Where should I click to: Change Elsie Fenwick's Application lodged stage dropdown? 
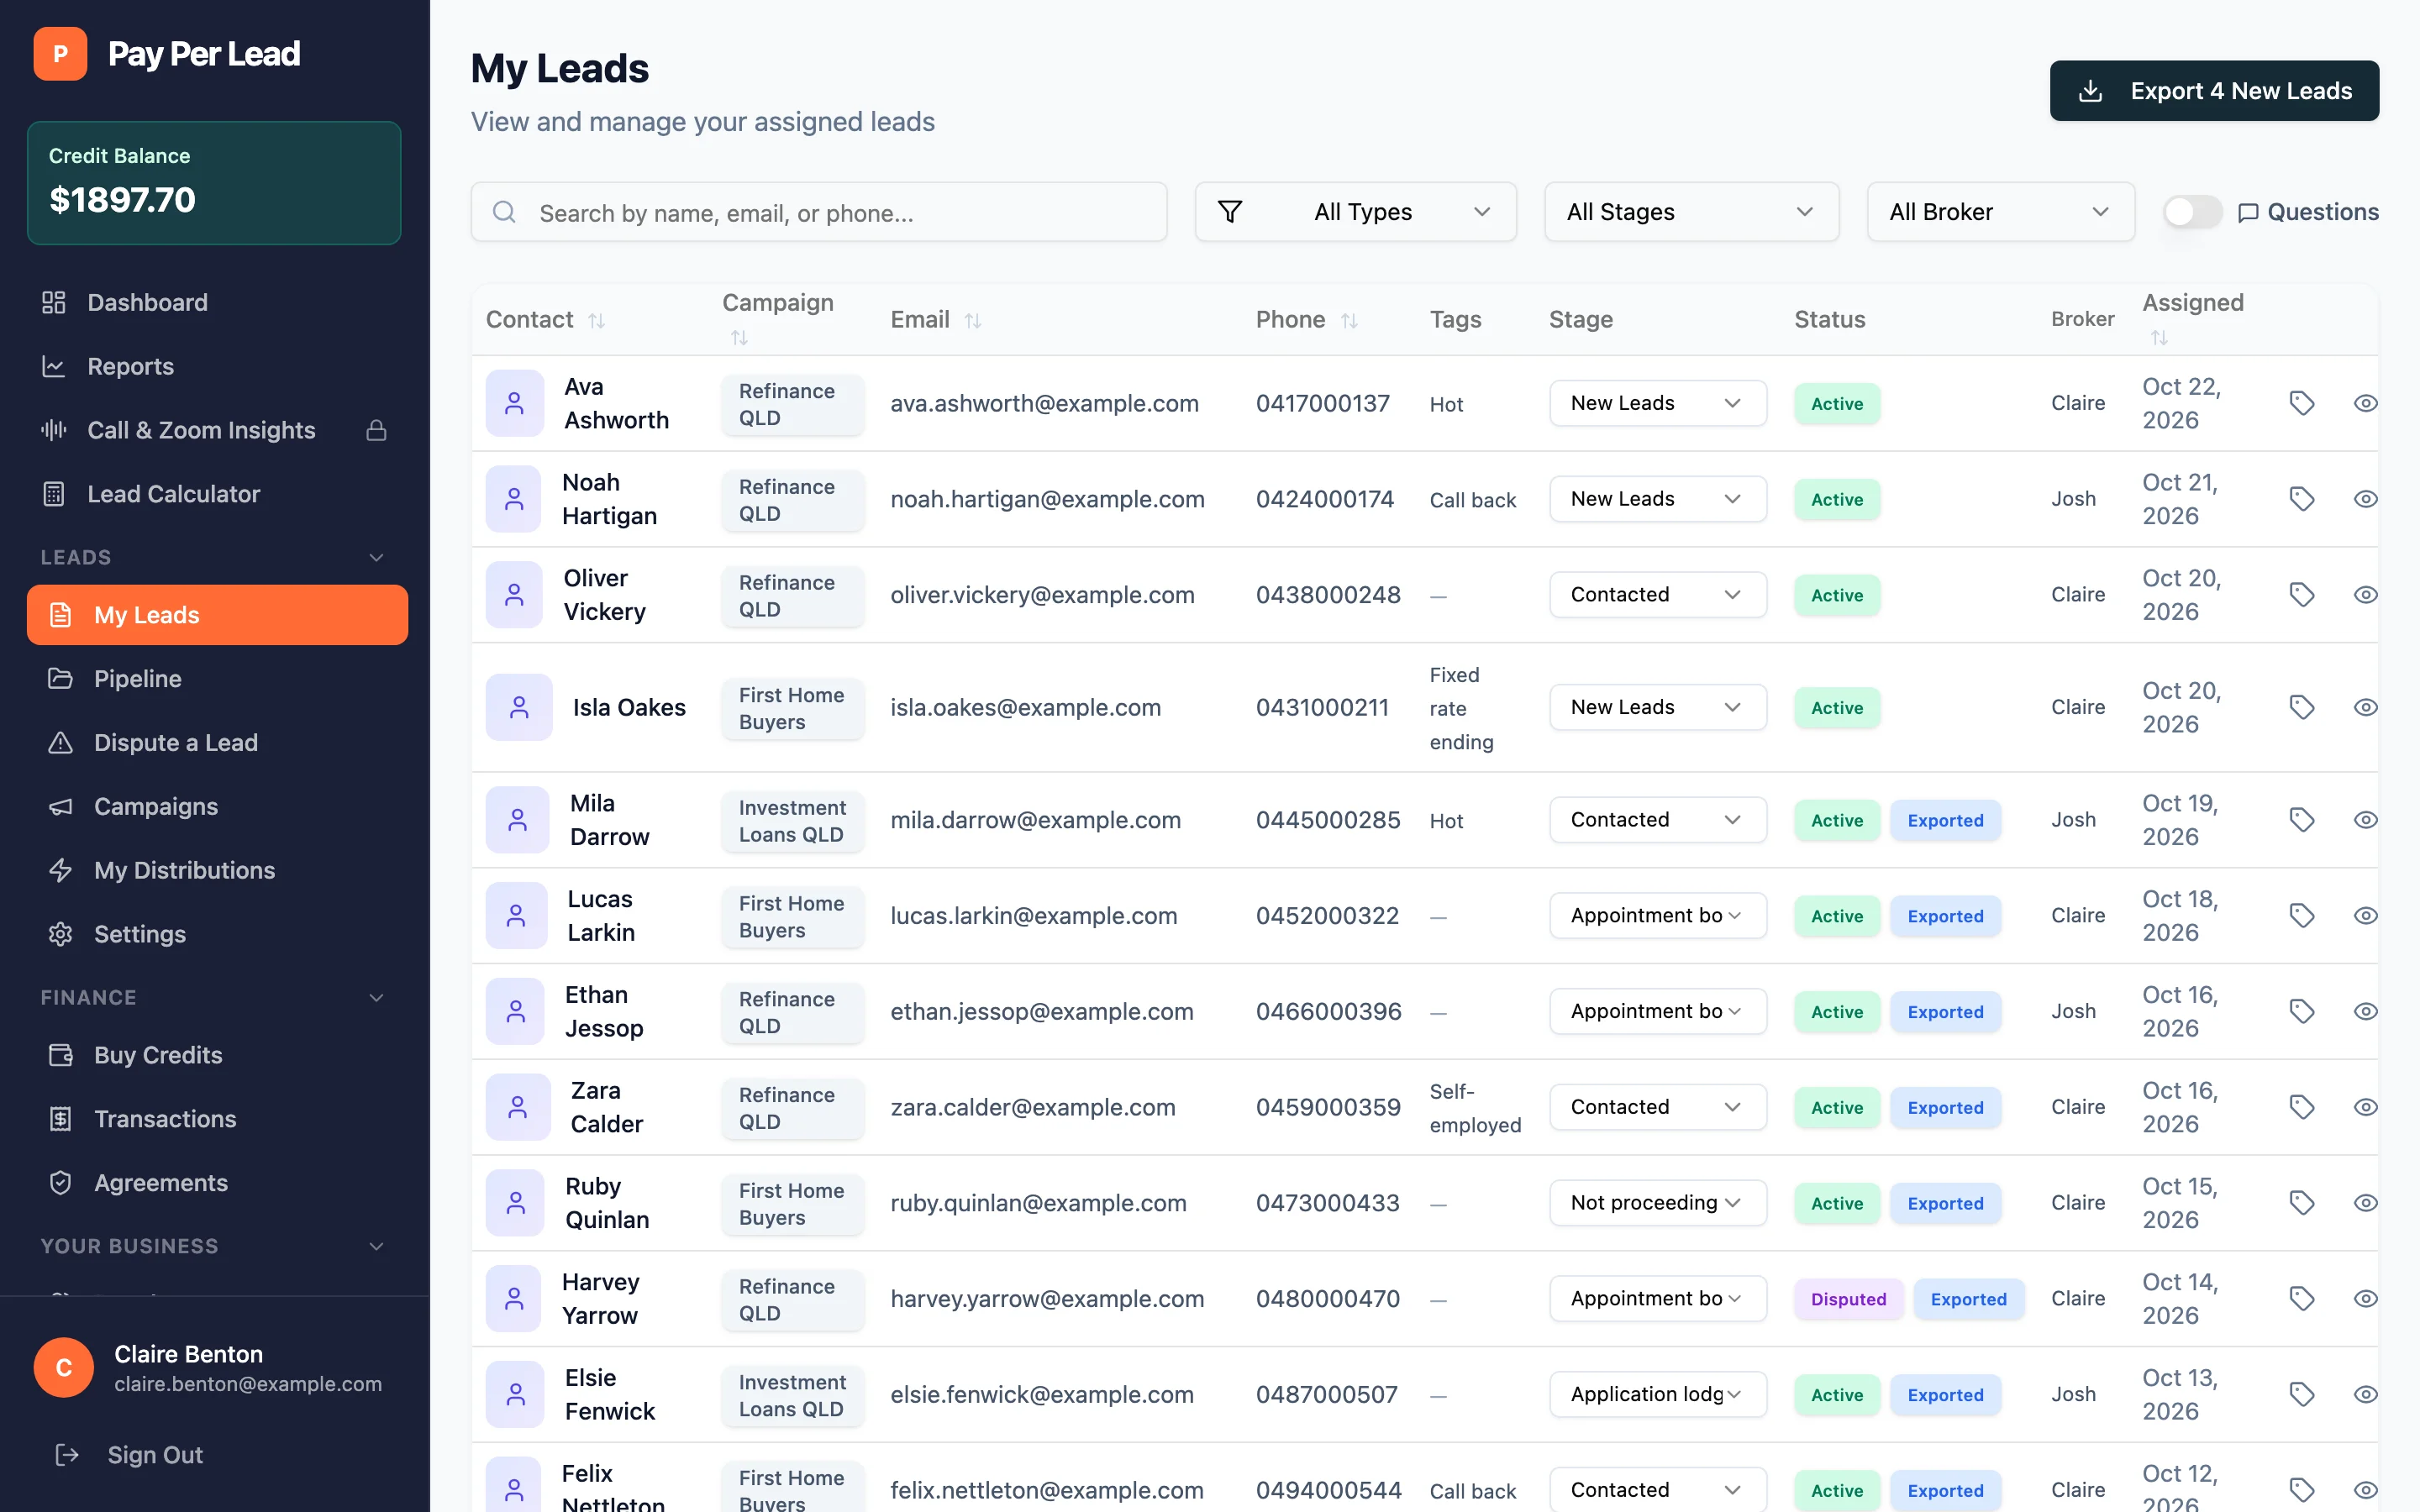[x=1657, y=1394]
